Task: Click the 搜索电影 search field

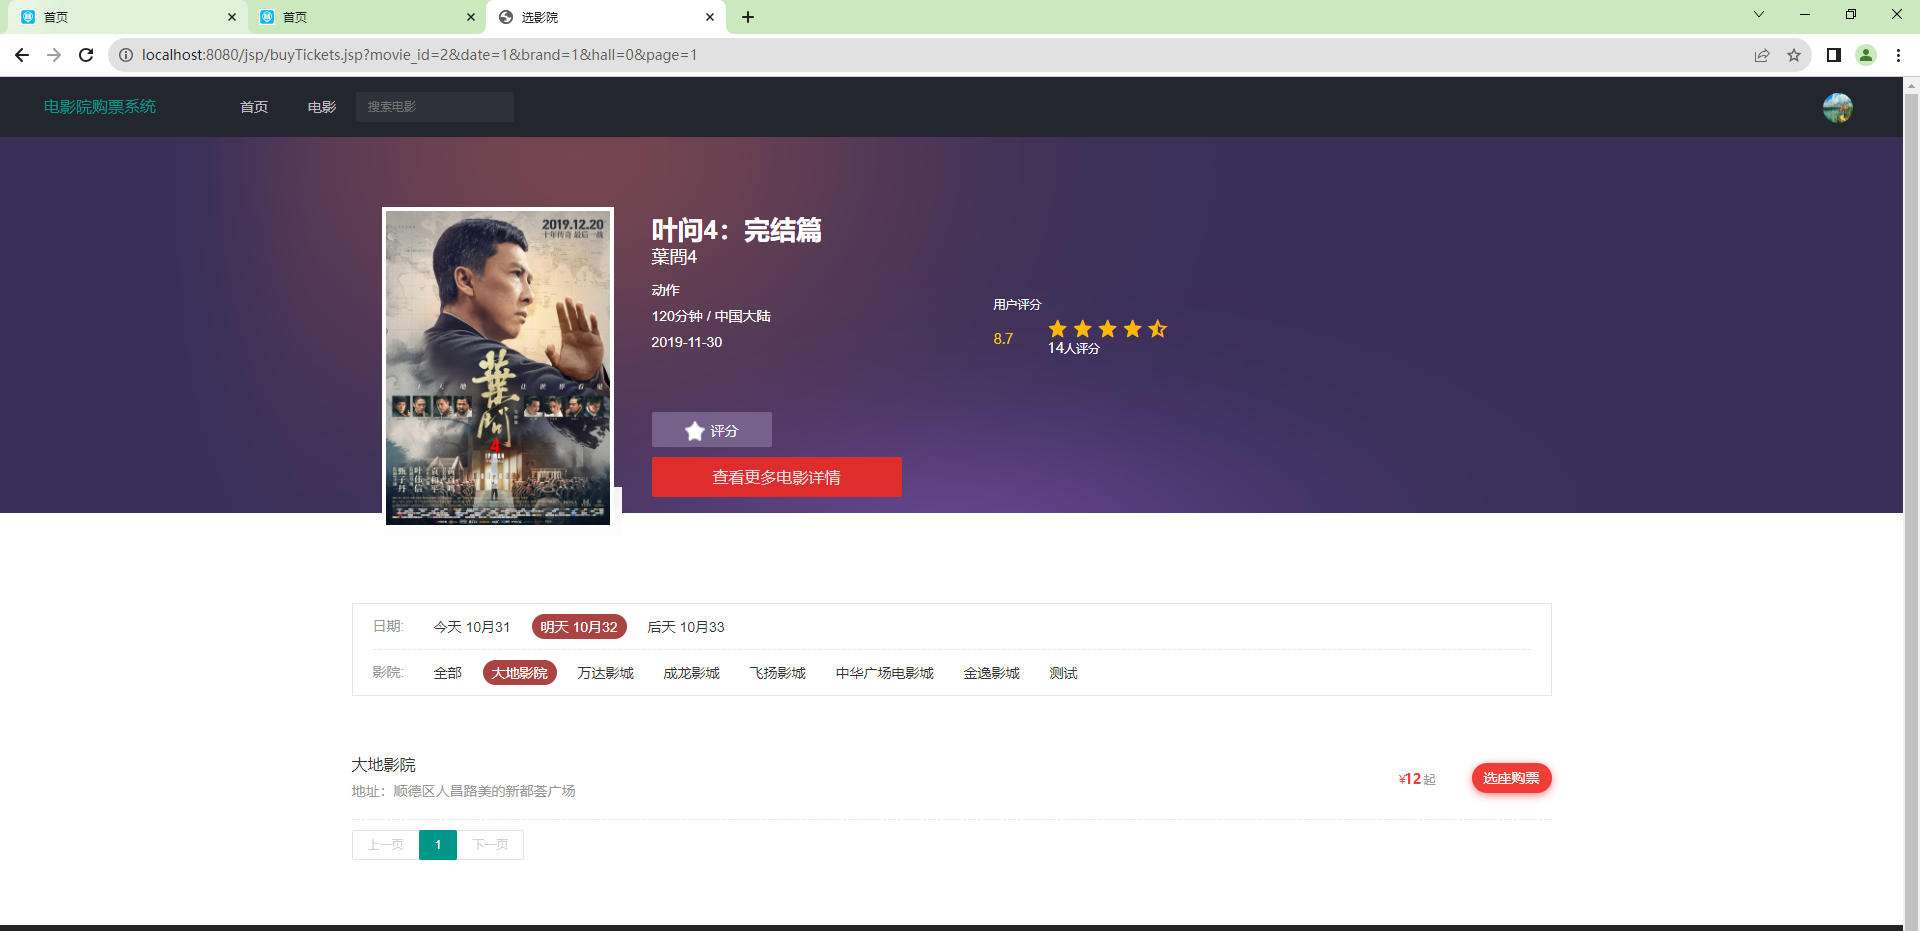Action: point(434,106)
